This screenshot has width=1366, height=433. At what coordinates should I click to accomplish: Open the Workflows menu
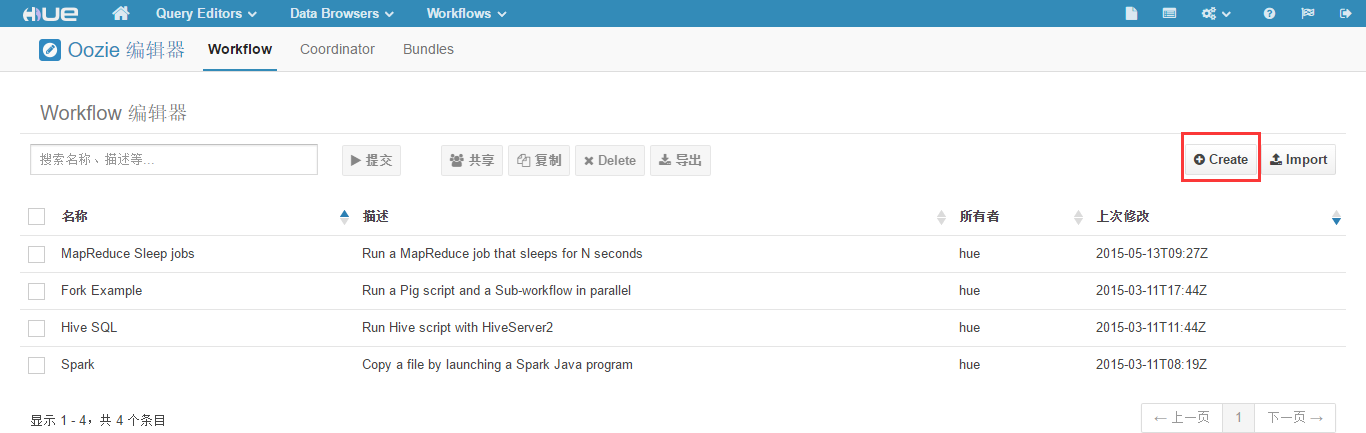[466, 14]
